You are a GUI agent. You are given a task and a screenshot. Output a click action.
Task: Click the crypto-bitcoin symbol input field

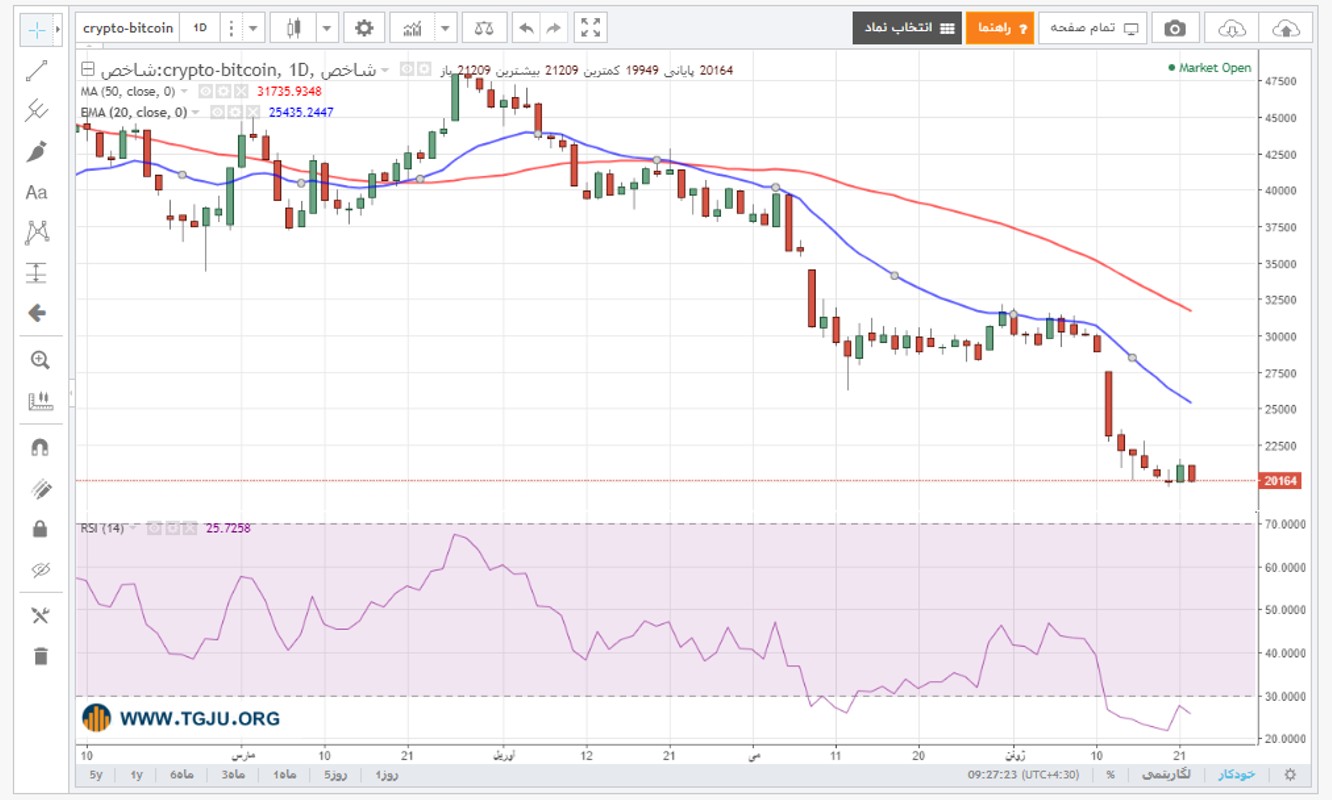(x=128, y=28)
